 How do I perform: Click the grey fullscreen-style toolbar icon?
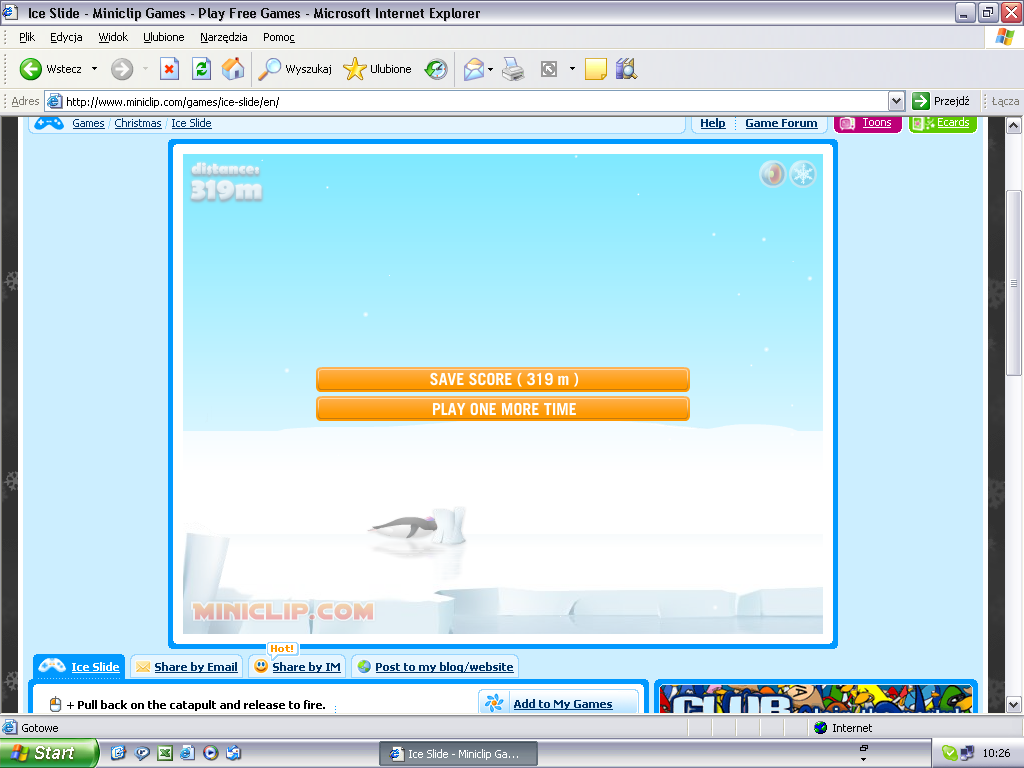tap(549, 69)
